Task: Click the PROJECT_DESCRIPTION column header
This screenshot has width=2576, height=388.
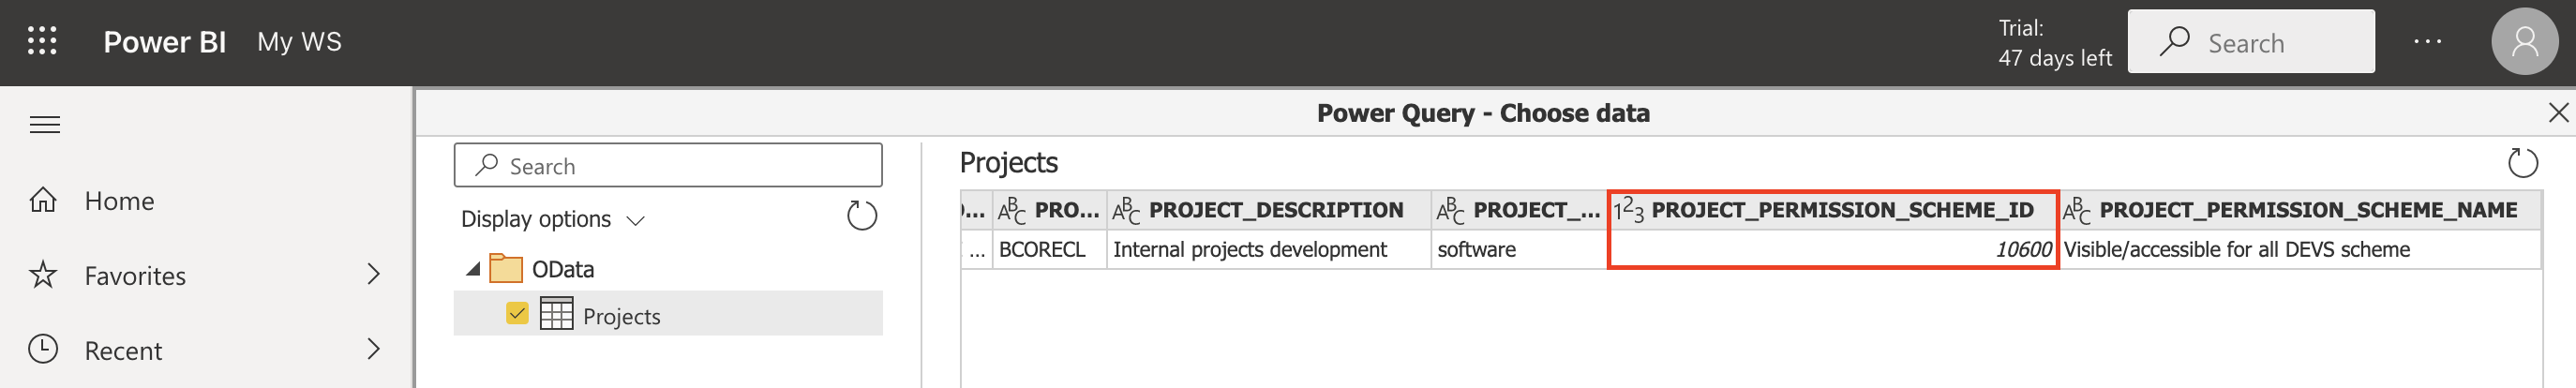Action: [x=1275, y=210]
